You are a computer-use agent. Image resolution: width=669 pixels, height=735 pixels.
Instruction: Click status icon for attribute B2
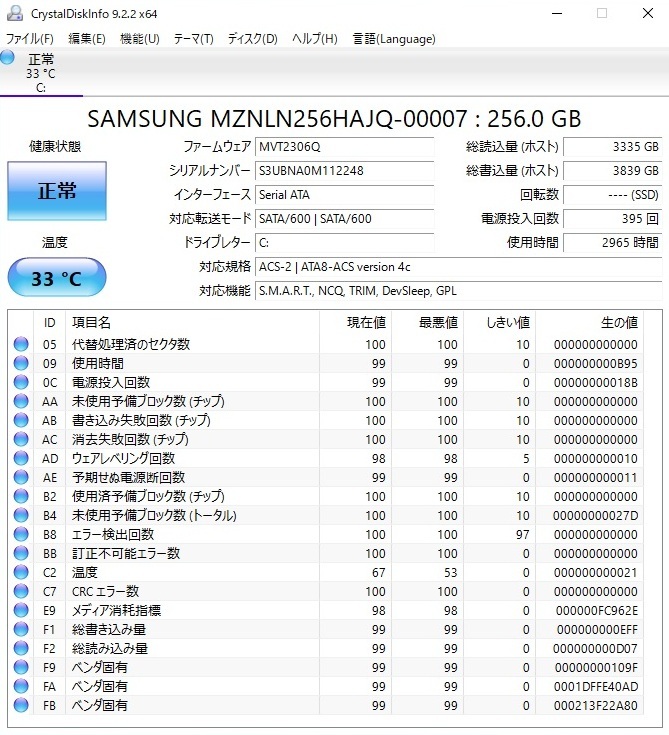click(x=21, y=496)
